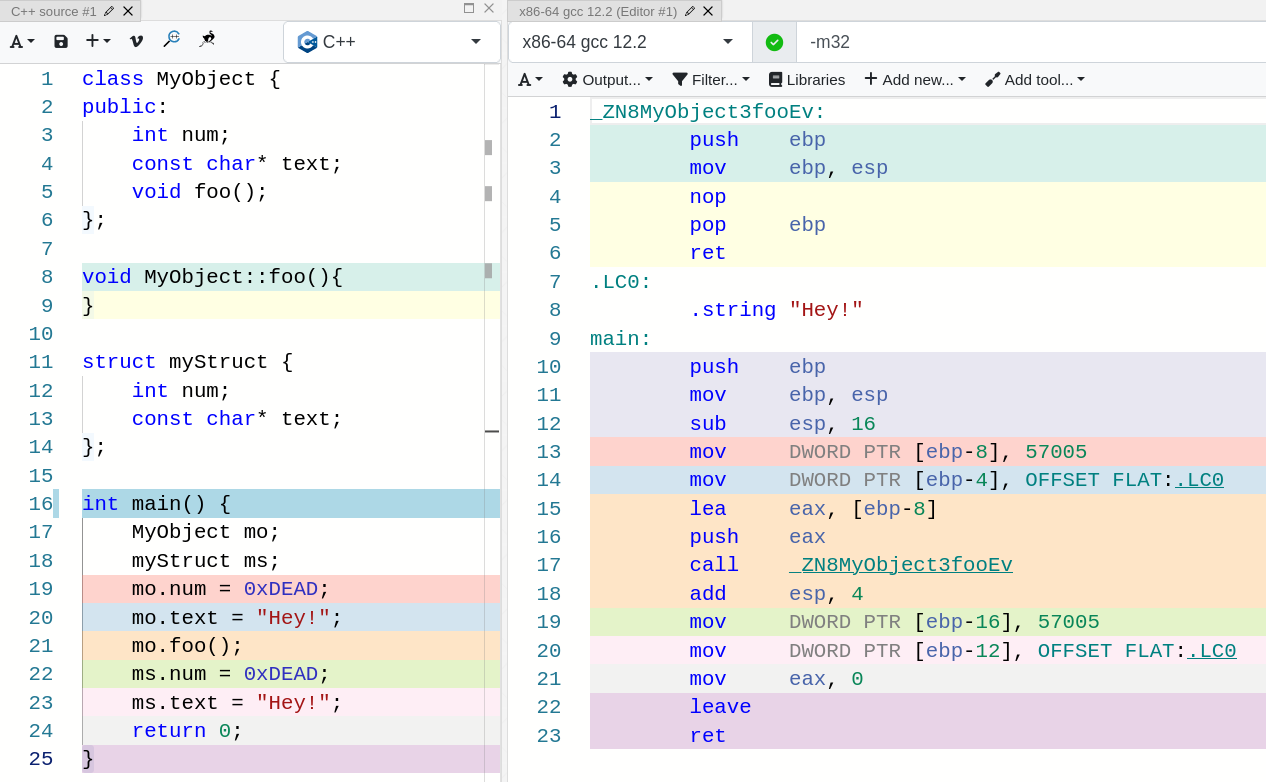Image resolution: width=1266 pixels, height=782 pixels.
Task: Click the green compile status checkmark
Action: 773,42
